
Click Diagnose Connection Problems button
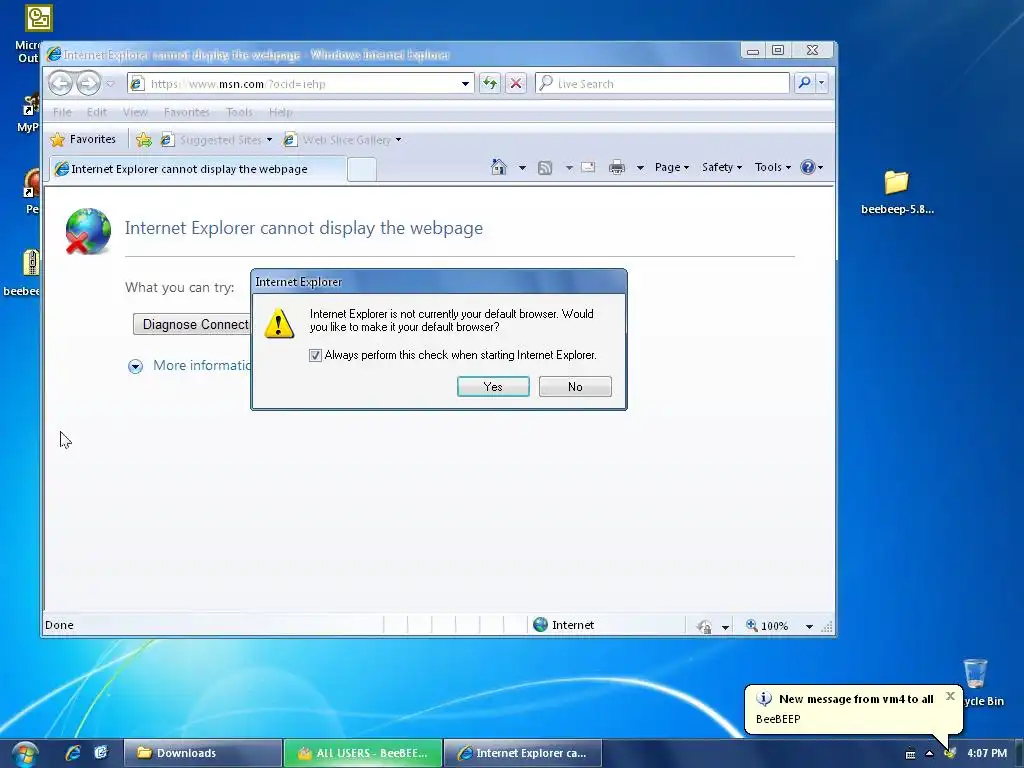click(192, 325)
